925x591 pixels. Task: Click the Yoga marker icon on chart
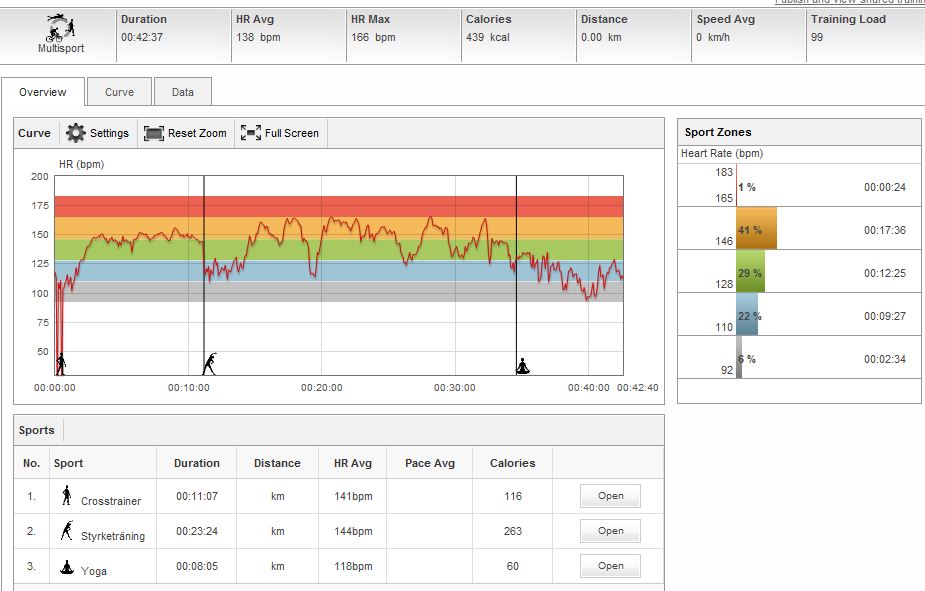(x=522, y=366)
